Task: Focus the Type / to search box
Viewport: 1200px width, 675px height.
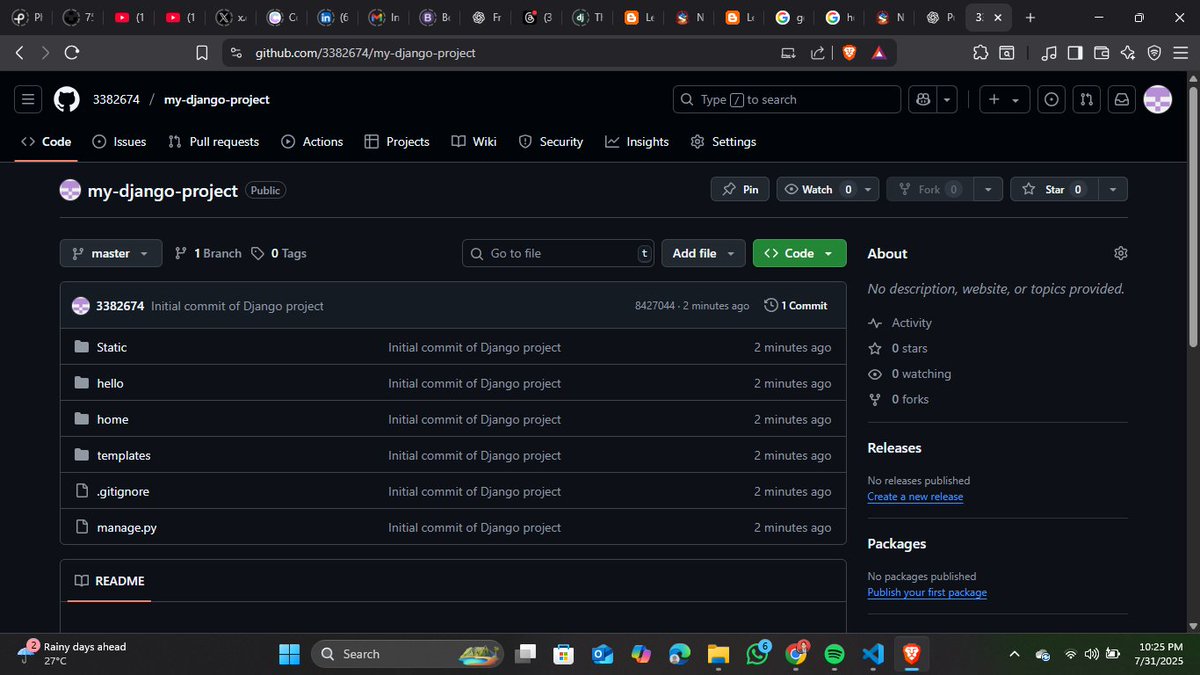Action: pos(787,99)
